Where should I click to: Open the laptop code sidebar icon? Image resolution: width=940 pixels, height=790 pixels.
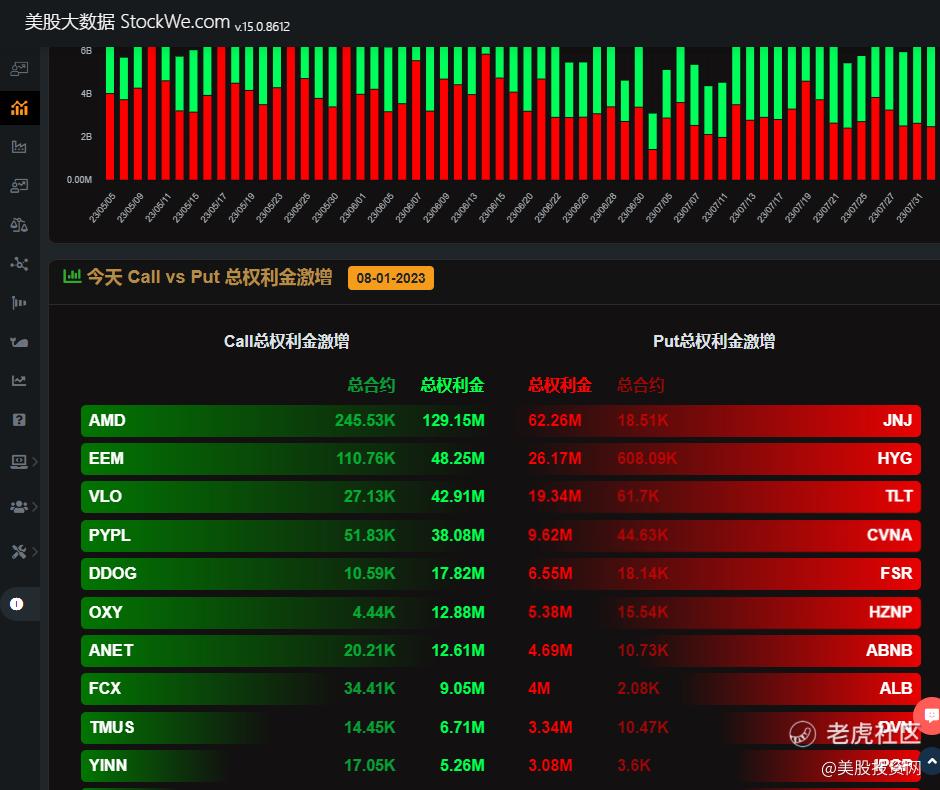(19, 462)
